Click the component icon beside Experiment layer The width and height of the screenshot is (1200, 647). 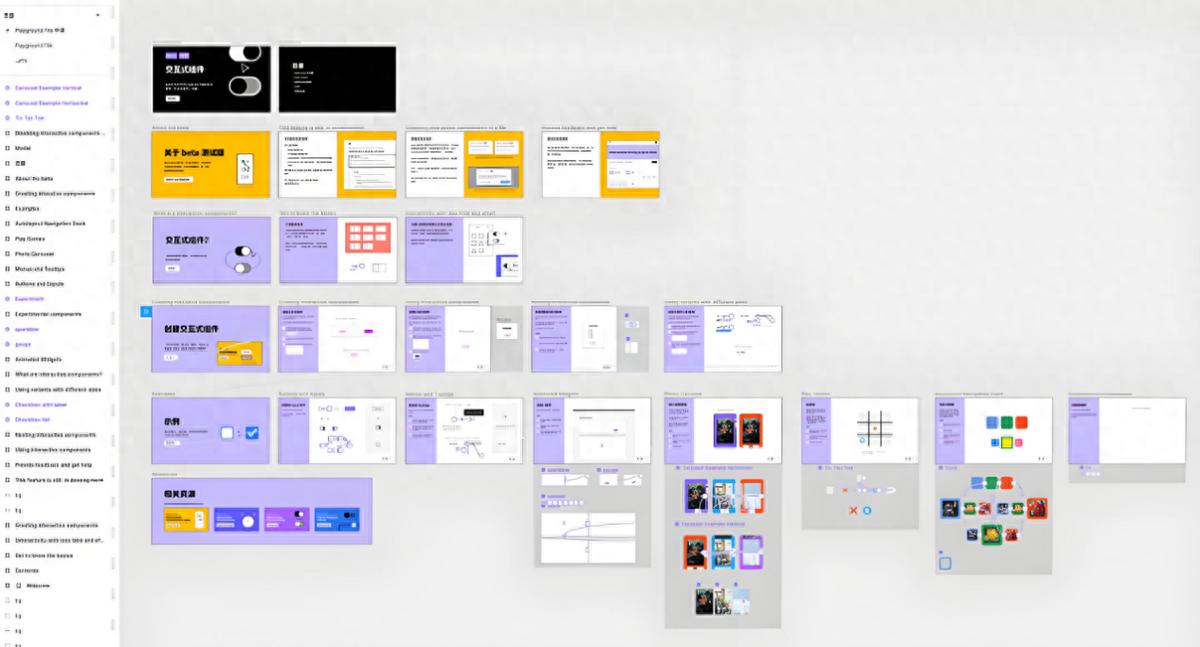8,299
